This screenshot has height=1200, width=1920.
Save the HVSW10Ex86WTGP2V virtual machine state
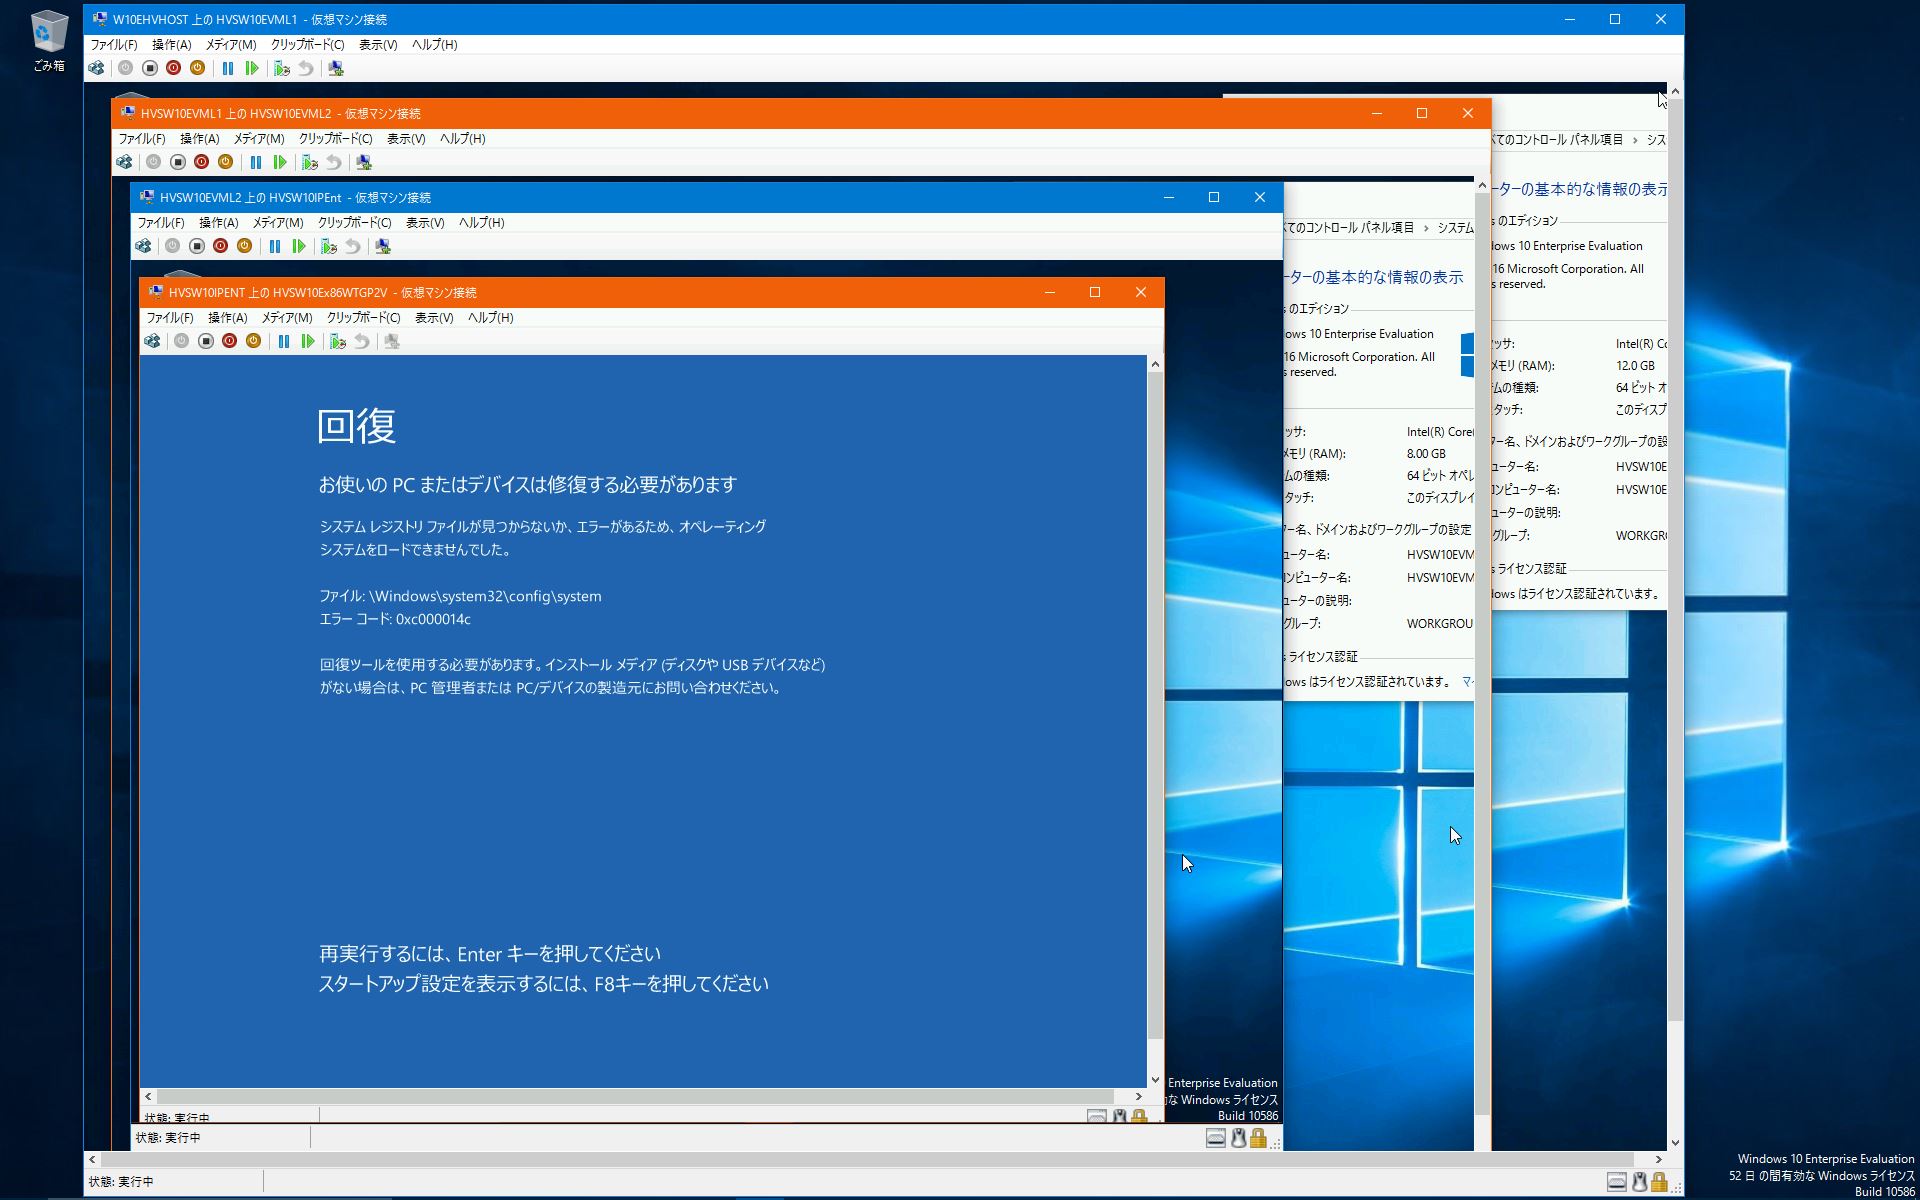pos(253,341)
